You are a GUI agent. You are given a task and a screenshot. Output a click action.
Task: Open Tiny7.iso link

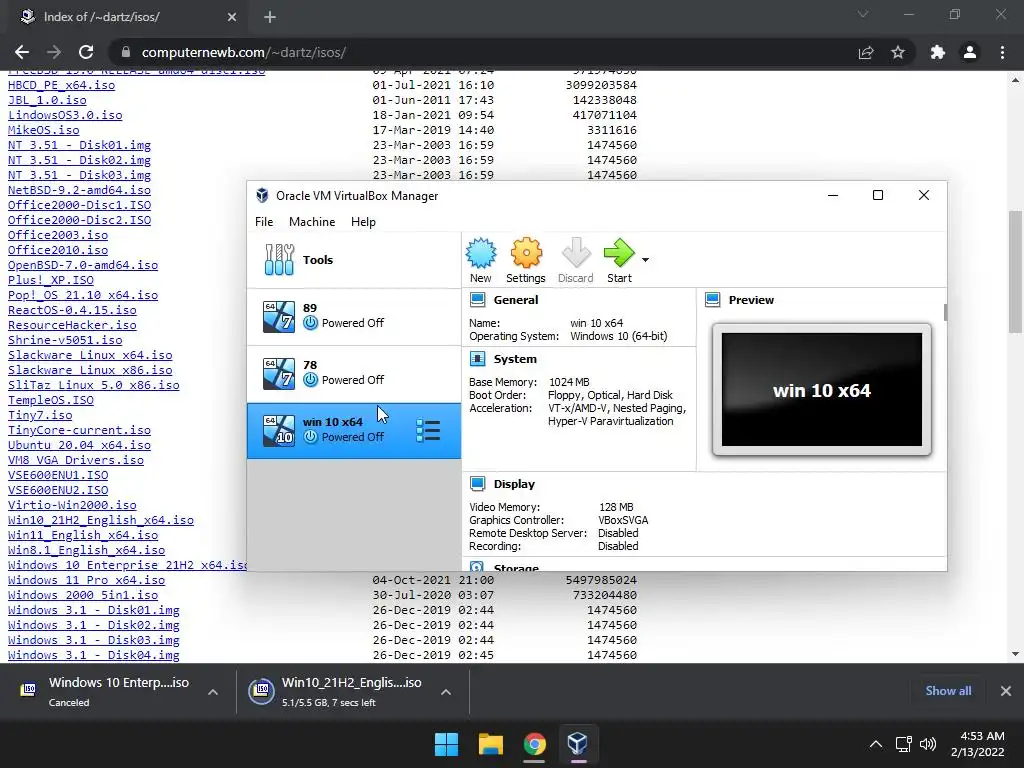point(40,415)
